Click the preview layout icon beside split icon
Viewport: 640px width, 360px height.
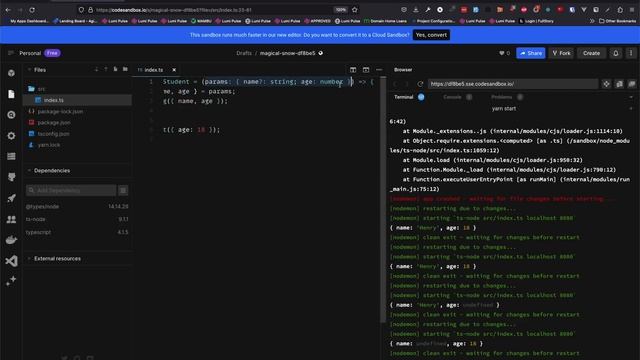coord(366,70)
